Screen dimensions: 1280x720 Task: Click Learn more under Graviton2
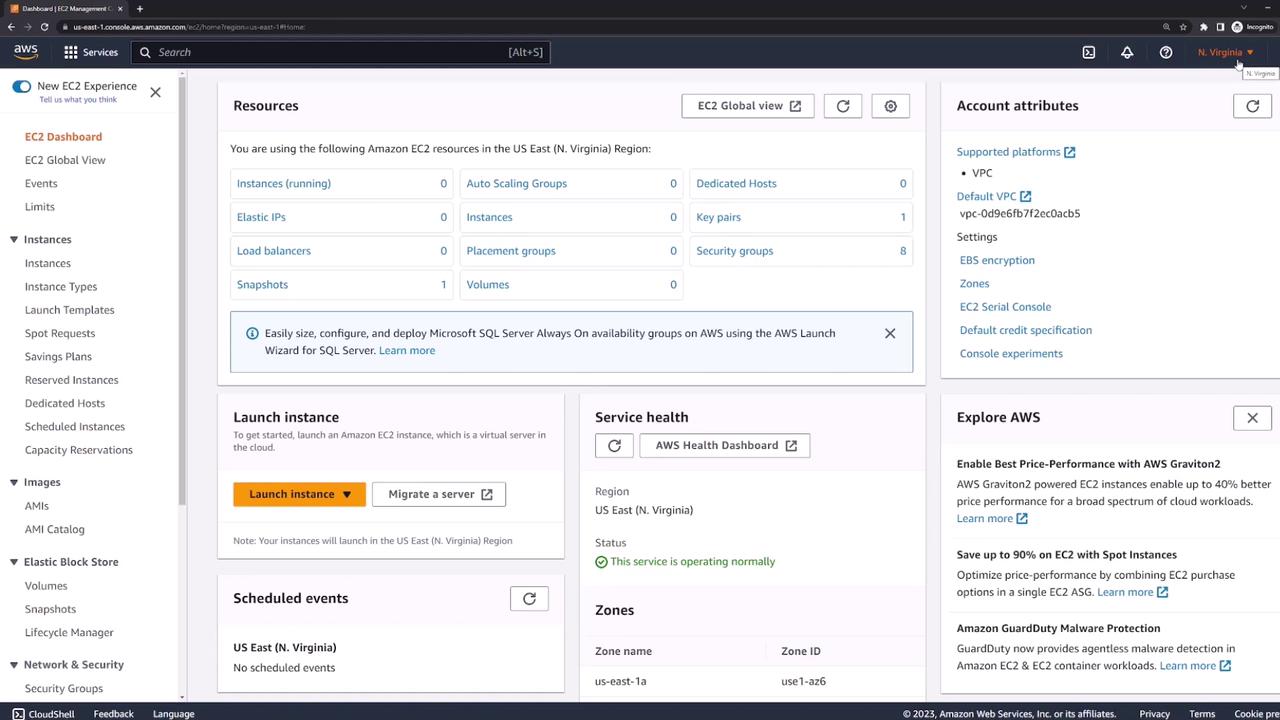(992, 519)
